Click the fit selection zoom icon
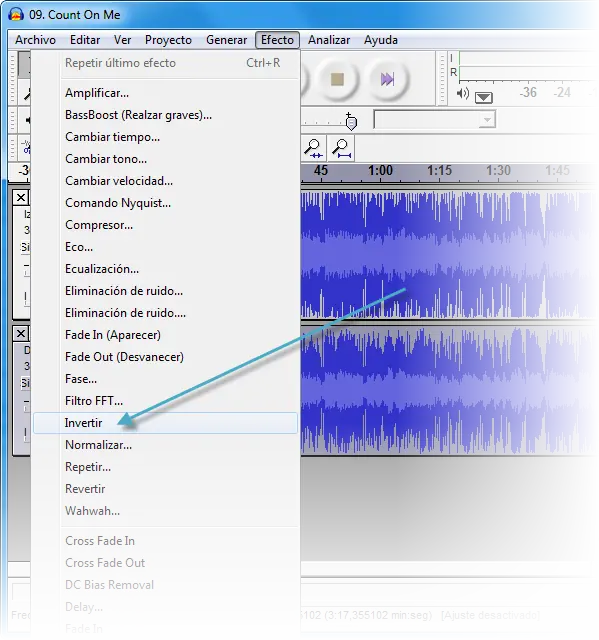The height and width of the screenshot is (640, 599). pos(313,149)
